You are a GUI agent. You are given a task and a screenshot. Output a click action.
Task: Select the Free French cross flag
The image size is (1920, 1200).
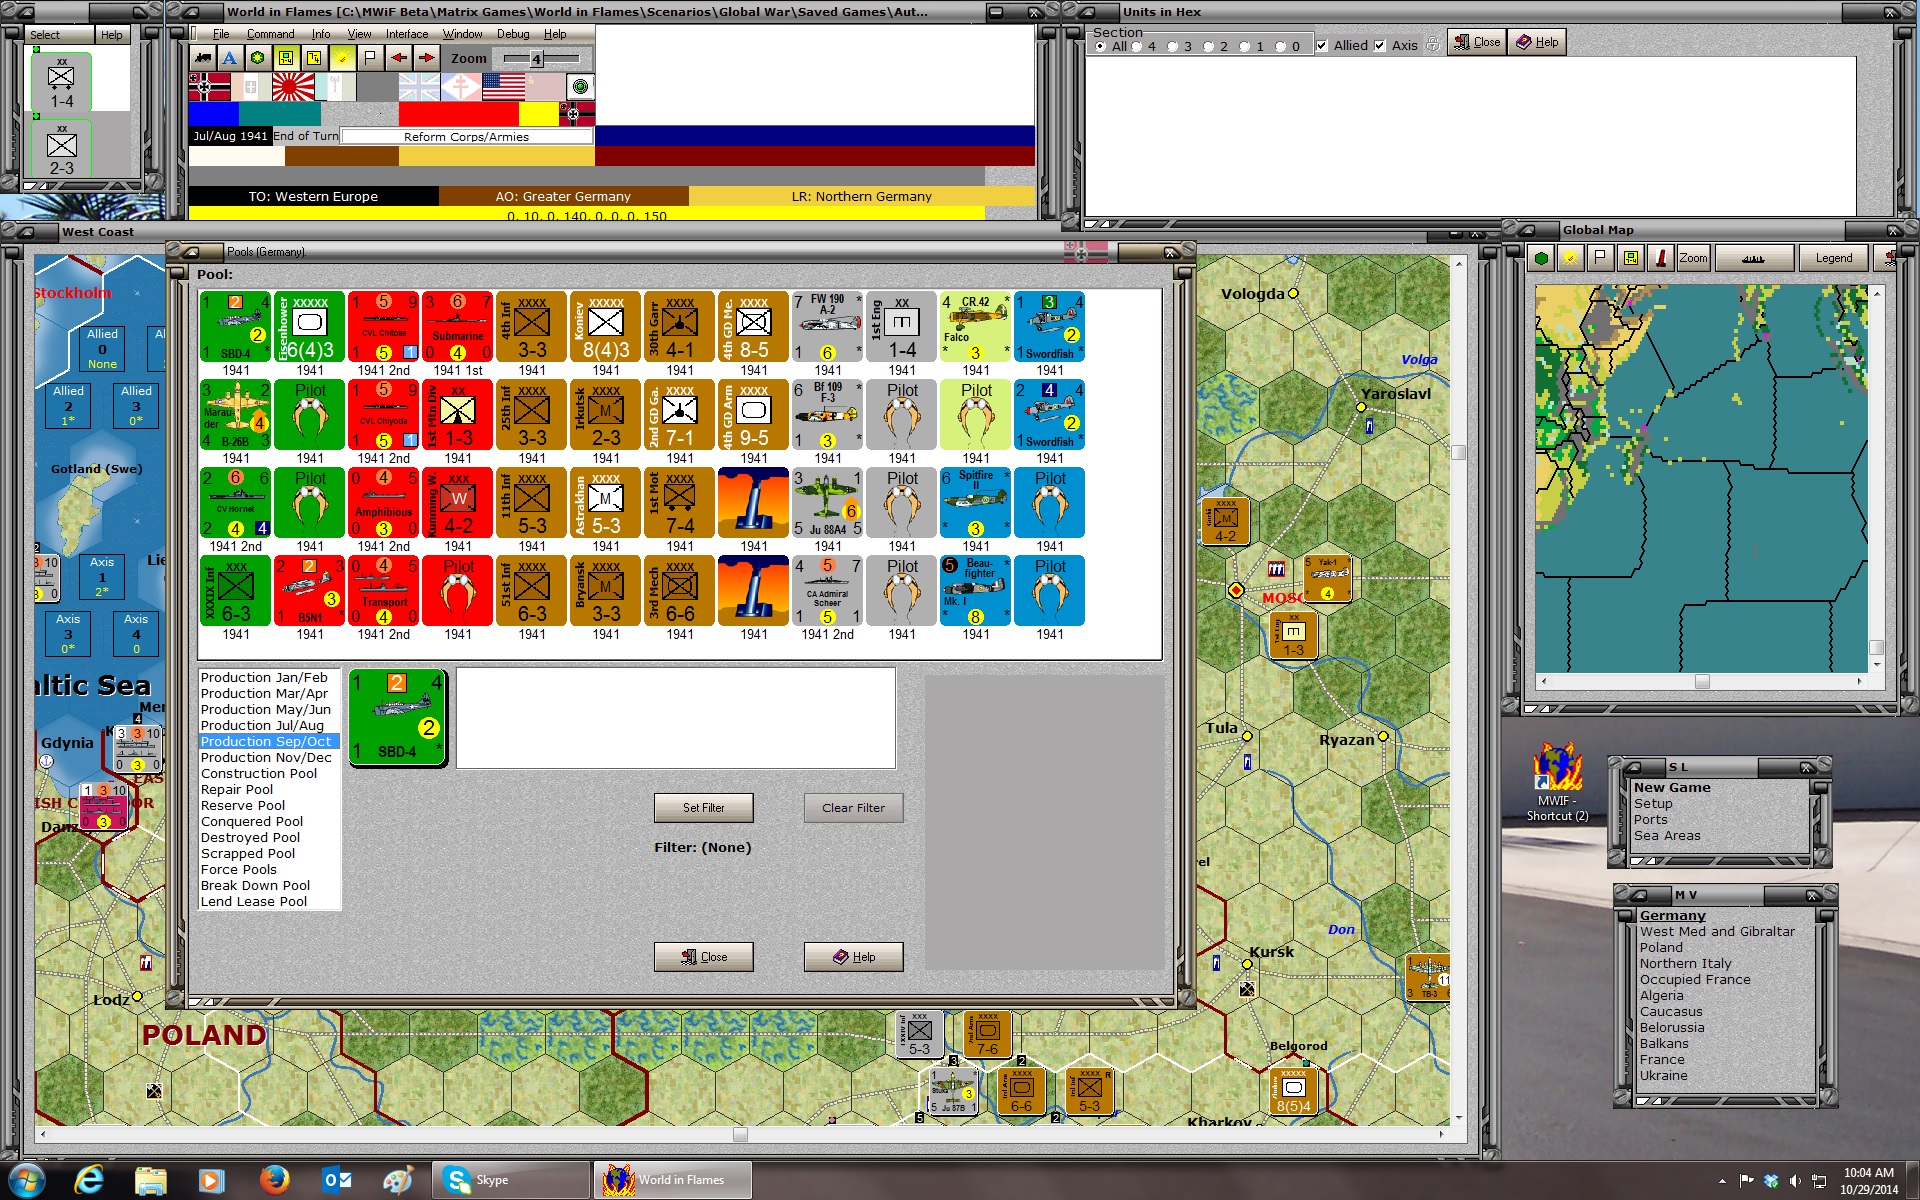point(461,87)
